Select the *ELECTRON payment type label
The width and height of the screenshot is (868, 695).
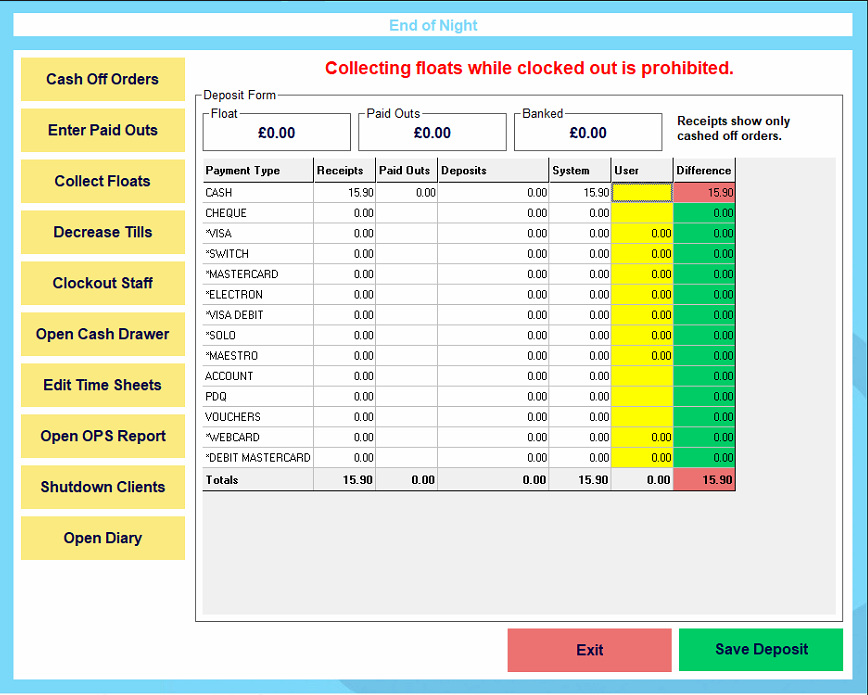[x=234, y=295]
